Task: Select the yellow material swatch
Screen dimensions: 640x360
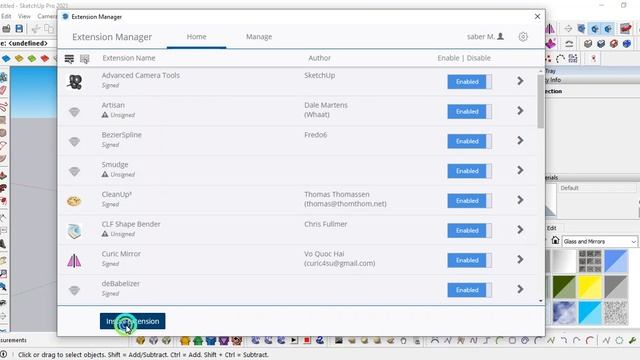Action: coord(590,287)
